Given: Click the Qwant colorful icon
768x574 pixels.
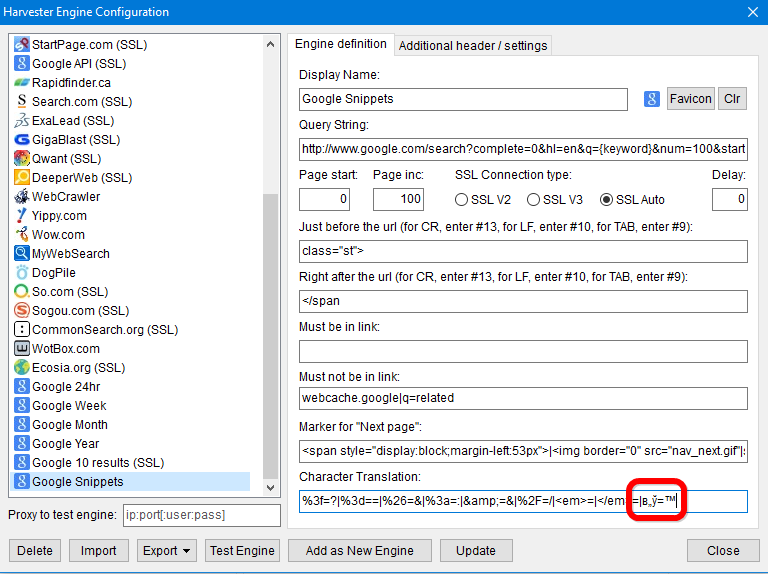Looking at the screenshot, I should tap(22, 159).
